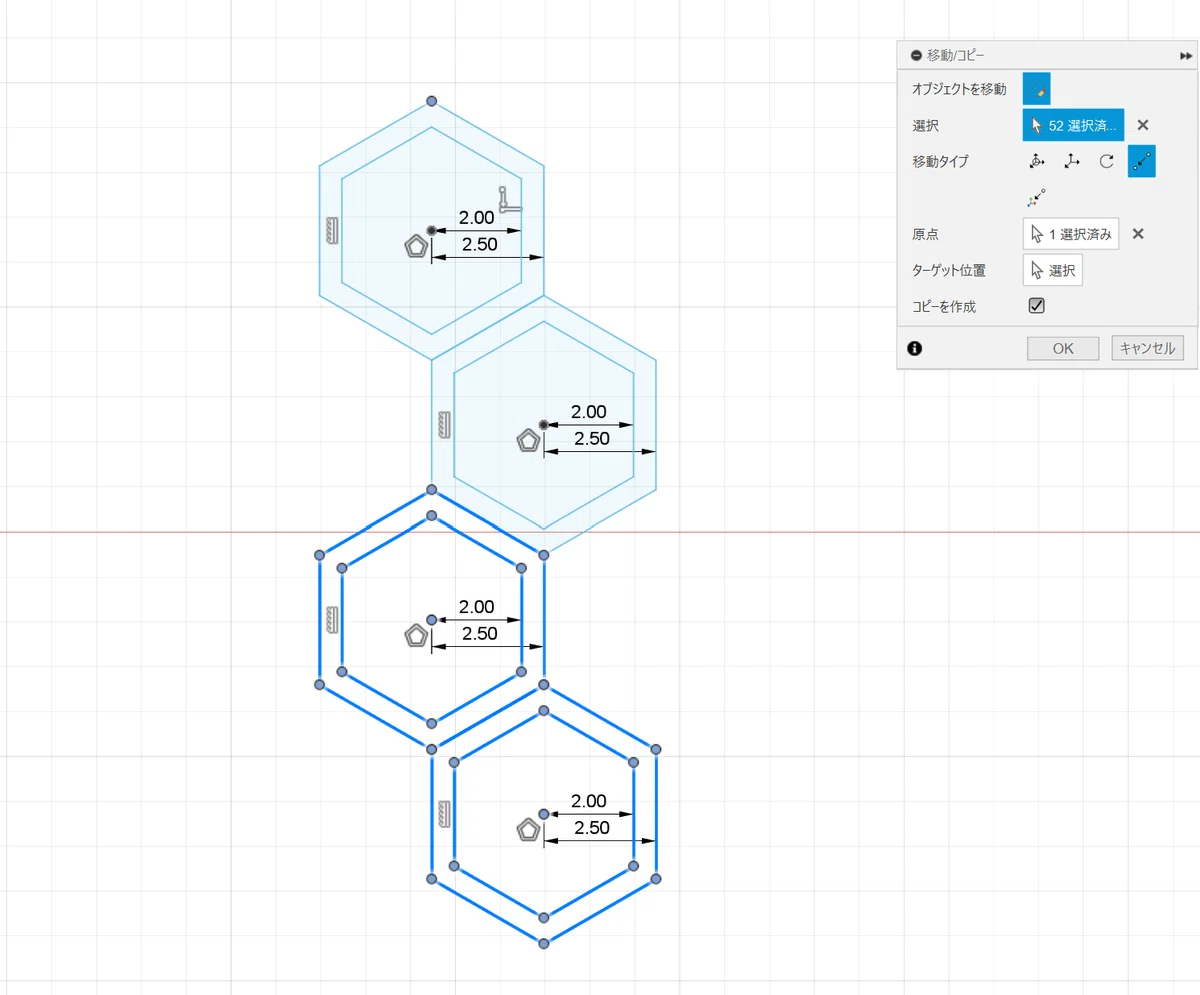Image resolution: width=1200 pixels, height=995 pixels.
Task: Select the Translate move type icon
Action: pos(1072,161)
